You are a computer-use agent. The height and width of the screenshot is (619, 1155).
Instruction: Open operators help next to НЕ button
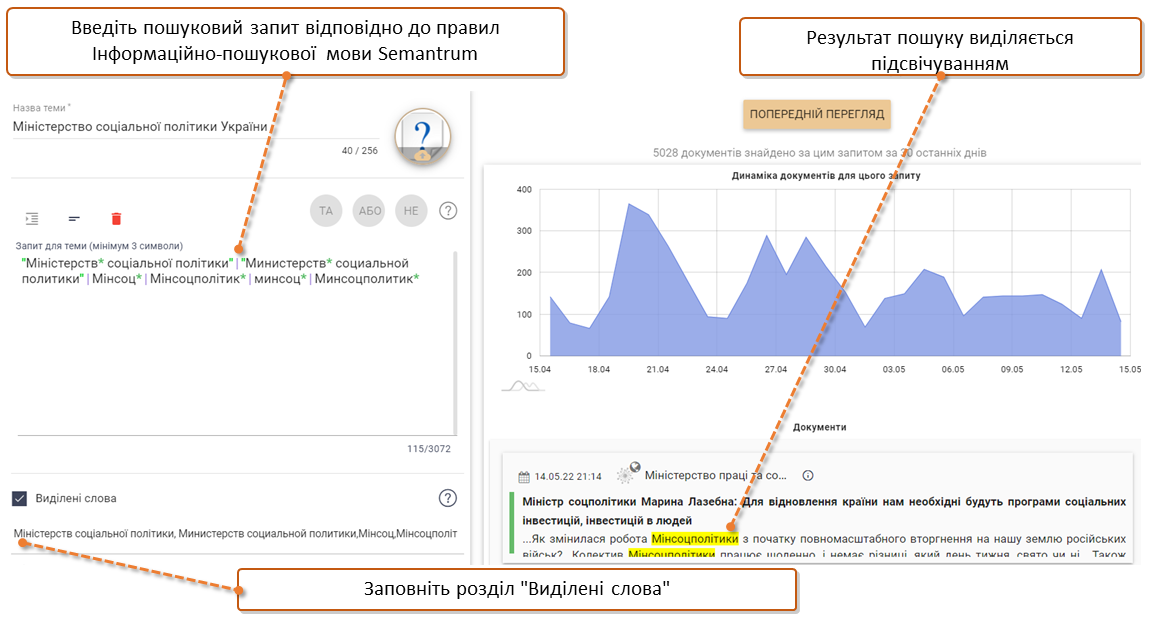tap(448, 211)
